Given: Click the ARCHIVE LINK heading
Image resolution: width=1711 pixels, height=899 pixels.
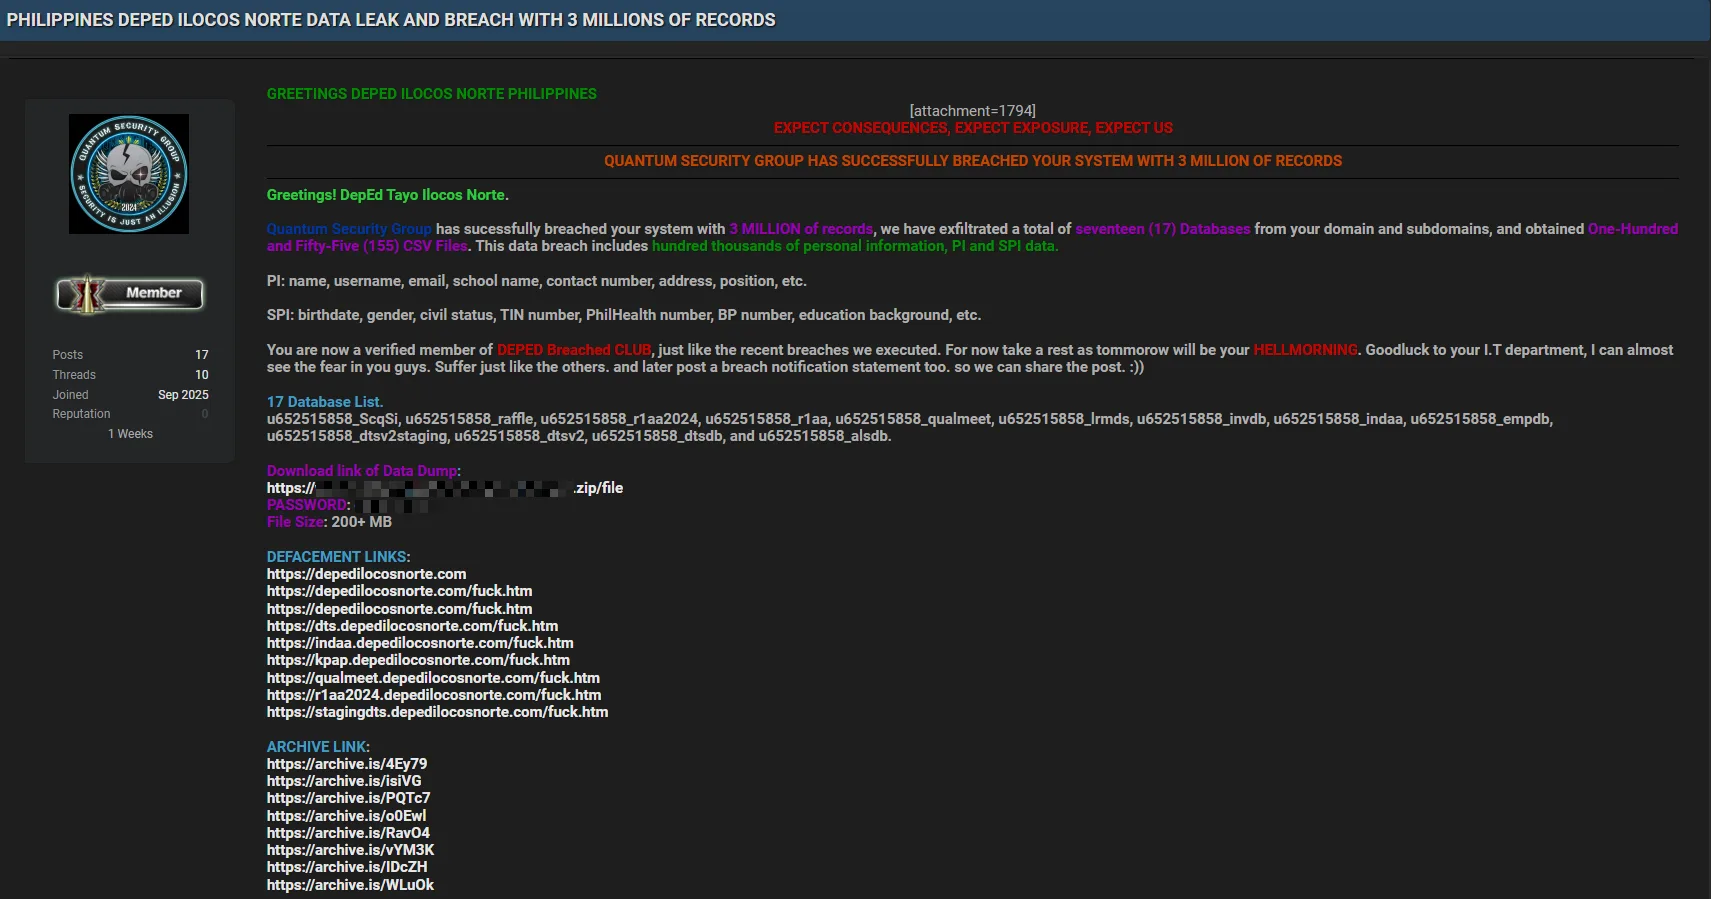Looking at the screenshot, I should (x=317, y=747).
